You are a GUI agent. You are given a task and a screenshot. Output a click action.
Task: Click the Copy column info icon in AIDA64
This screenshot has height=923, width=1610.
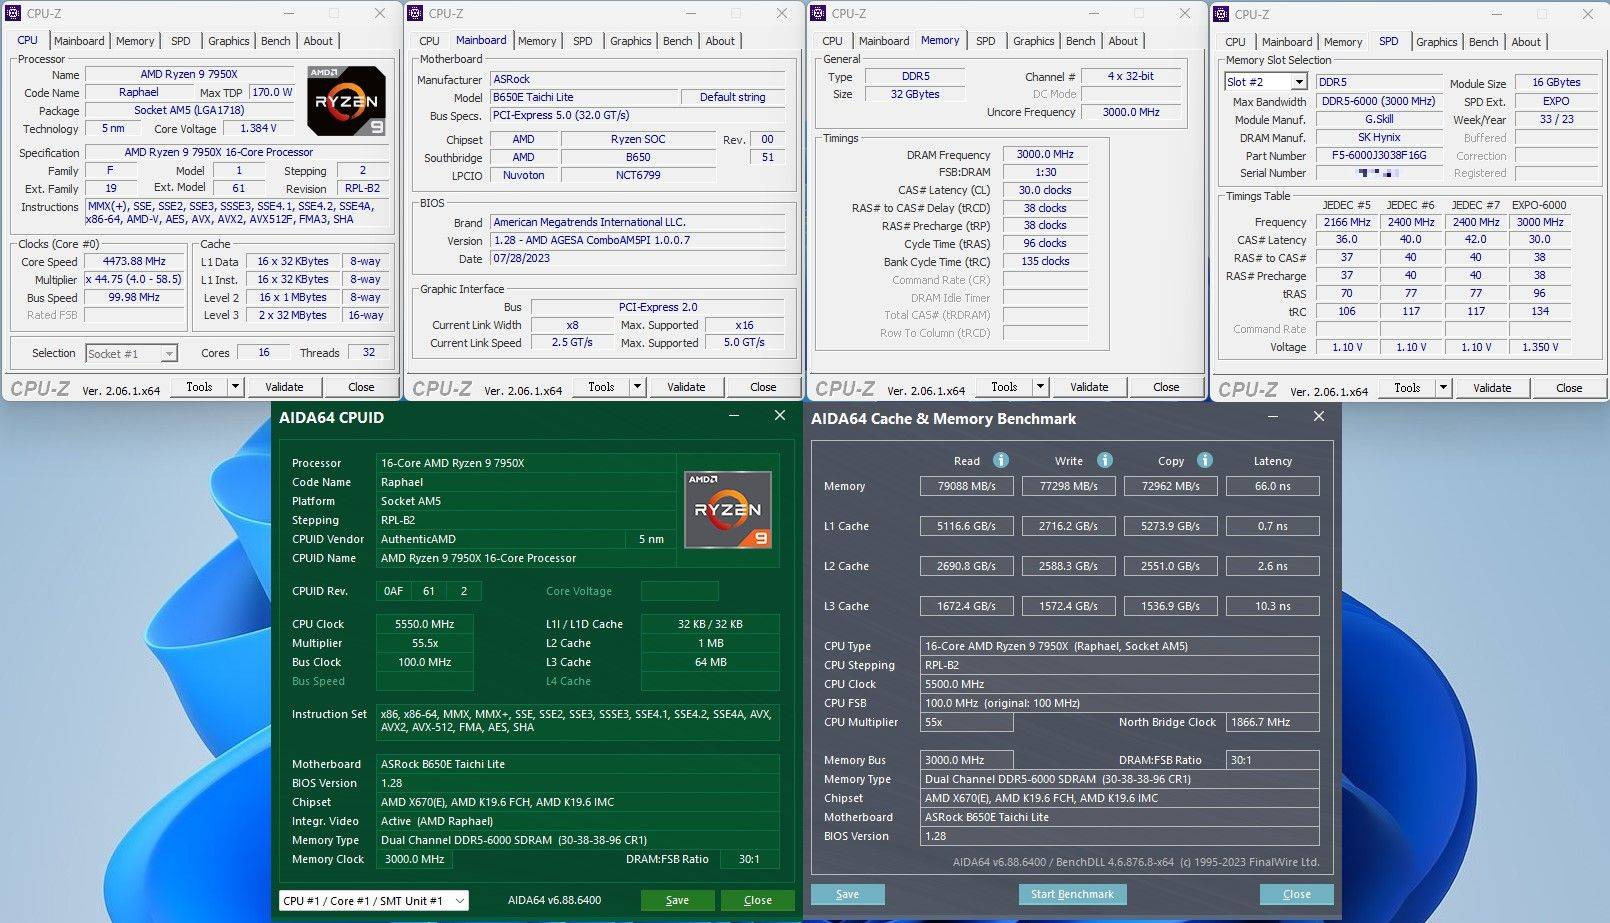click(1205, 460)
